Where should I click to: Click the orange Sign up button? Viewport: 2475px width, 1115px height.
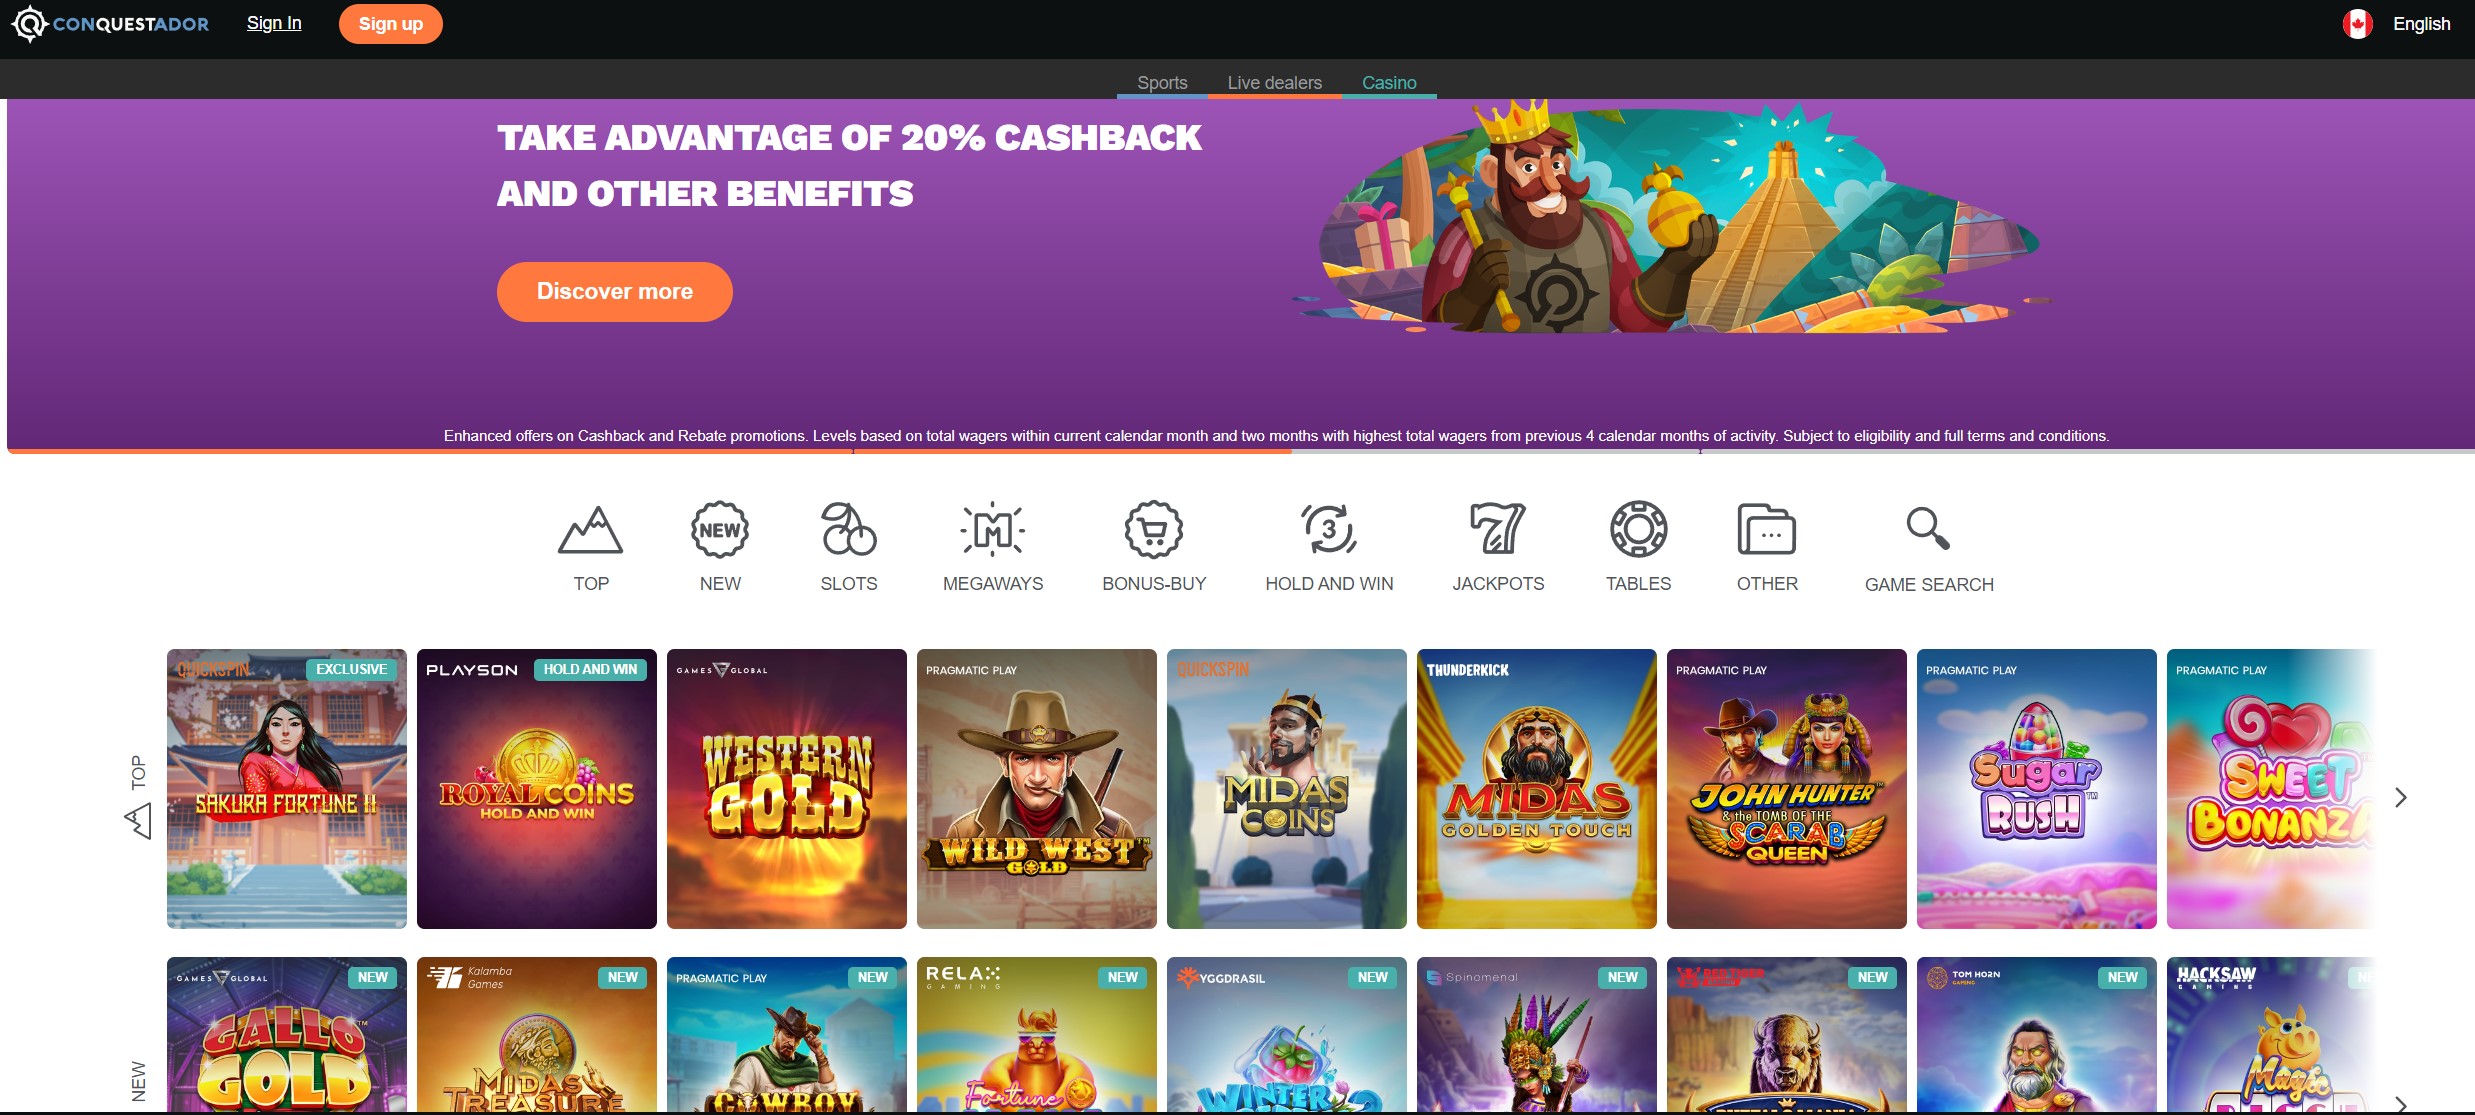pos(391,24)
